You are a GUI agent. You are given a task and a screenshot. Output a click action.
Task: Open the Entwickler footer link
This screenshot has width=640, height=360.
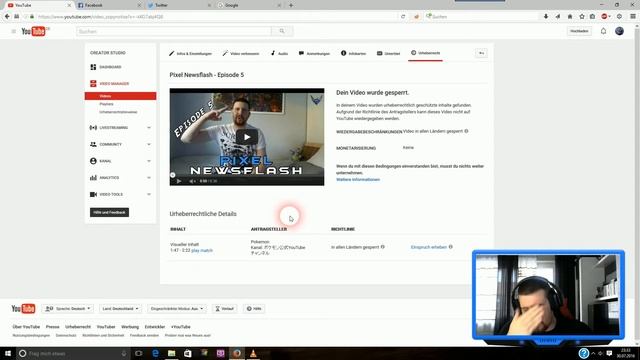point(155,327)
